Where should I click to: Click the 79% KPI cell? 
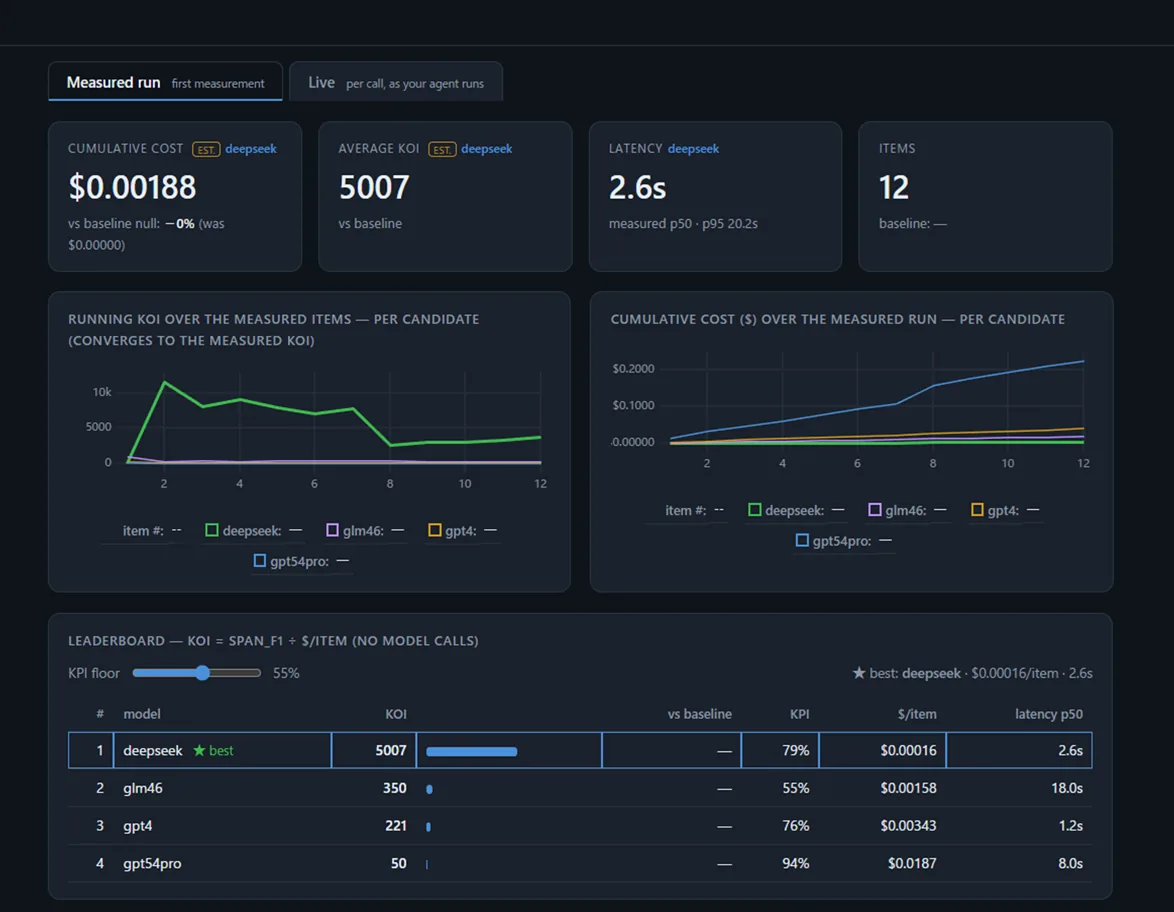796,750
